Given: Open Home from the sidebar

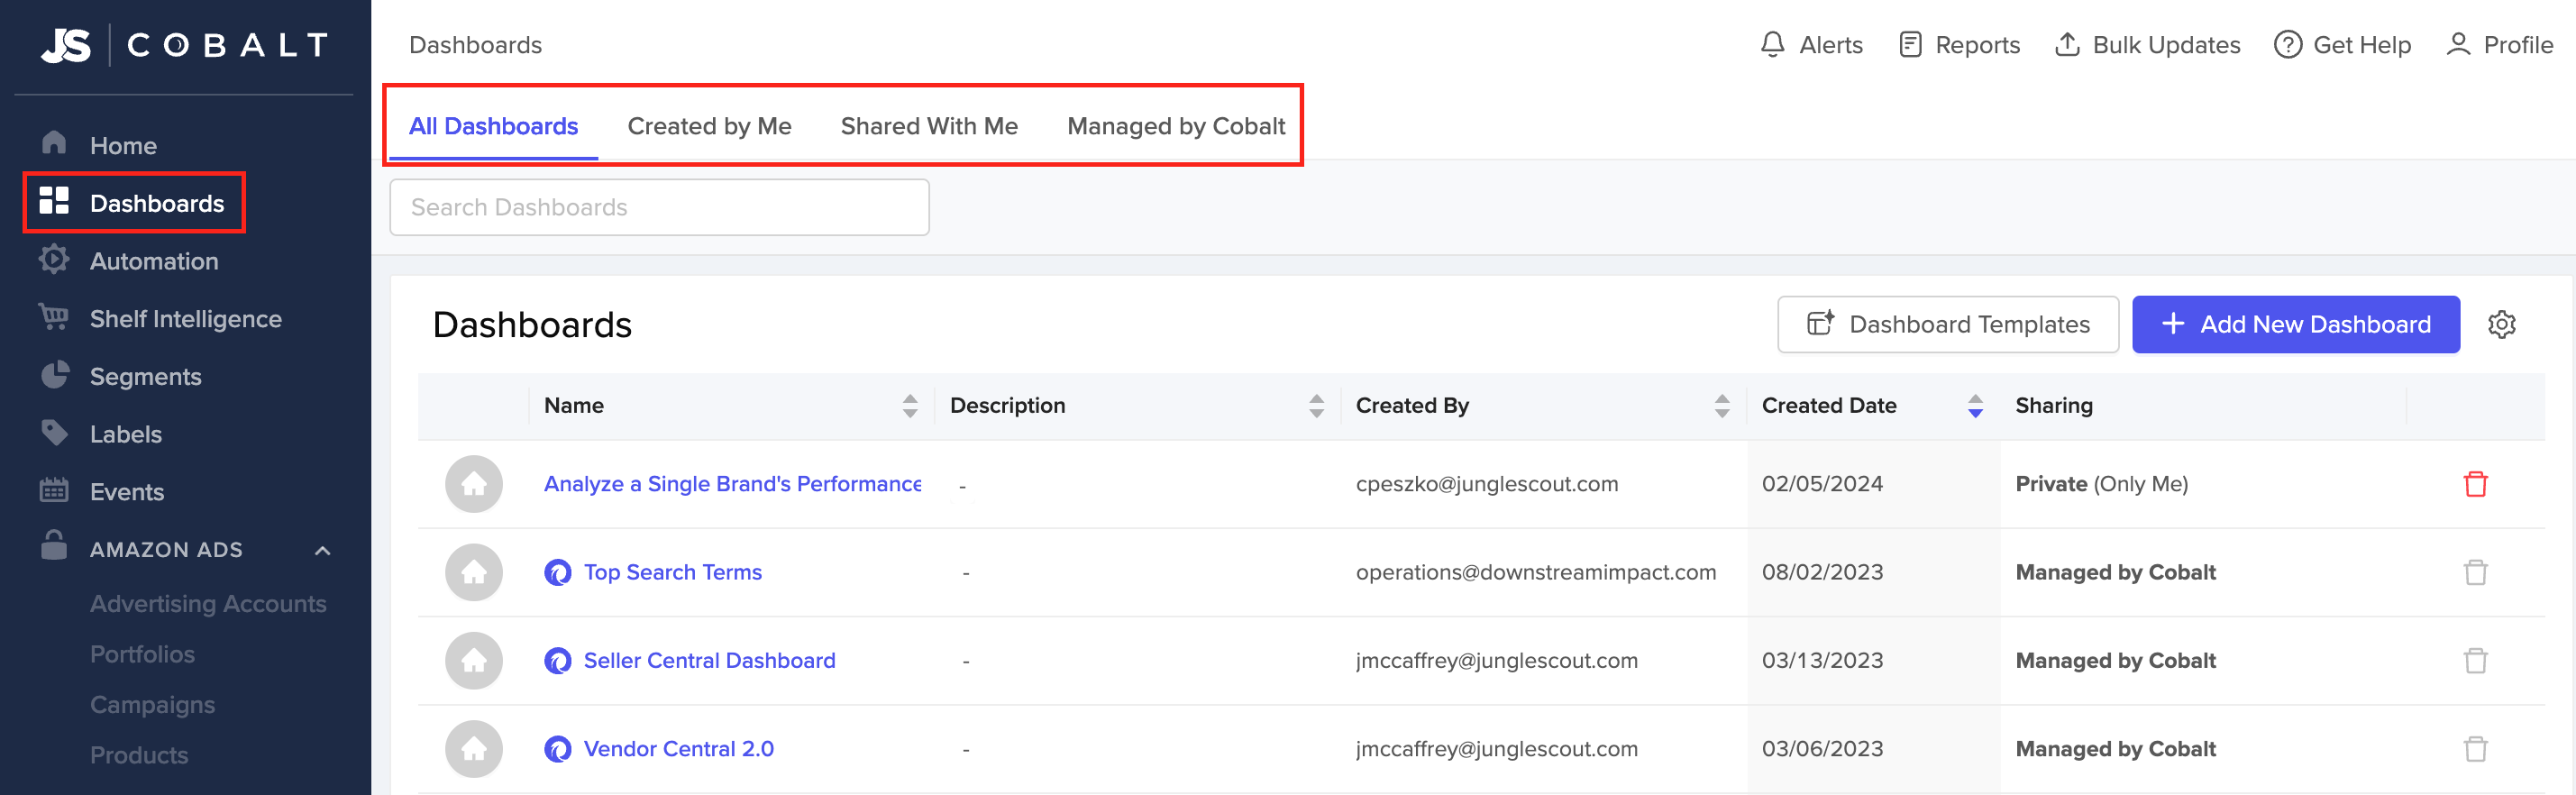Looking at the screenshot, I should [123, 146].
